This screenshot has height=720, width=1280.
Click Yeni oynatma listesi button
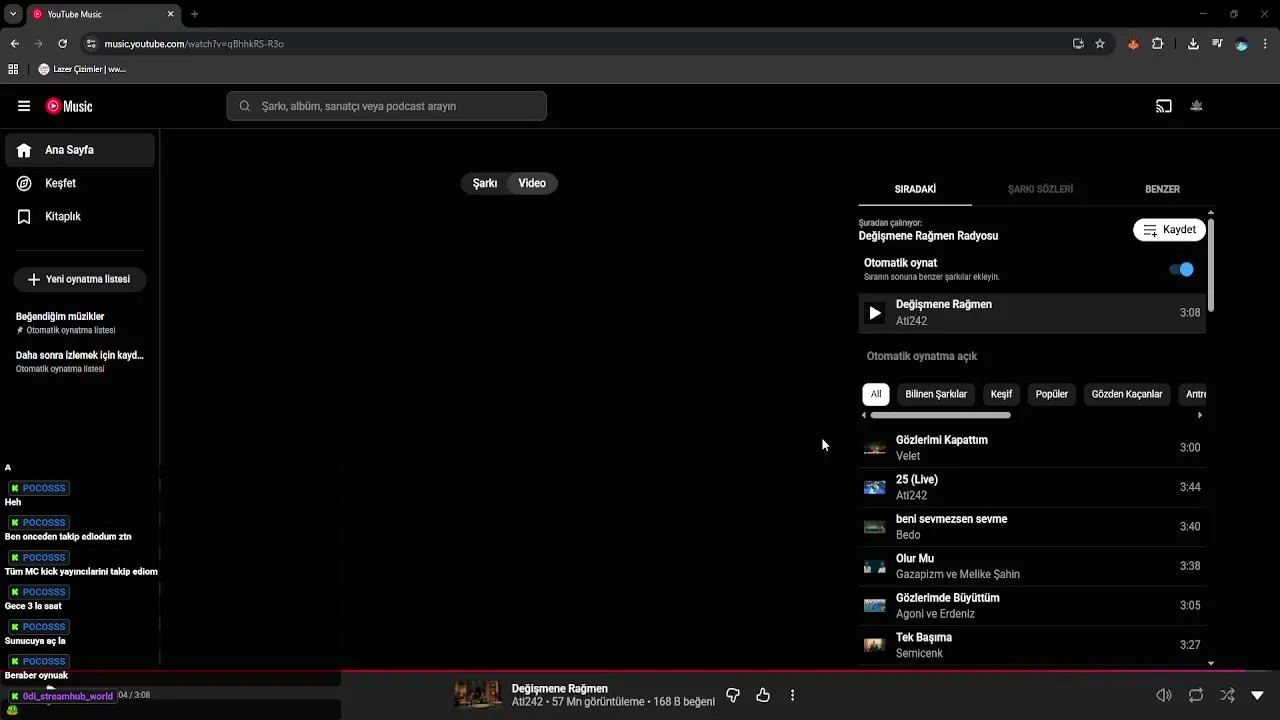80,279
